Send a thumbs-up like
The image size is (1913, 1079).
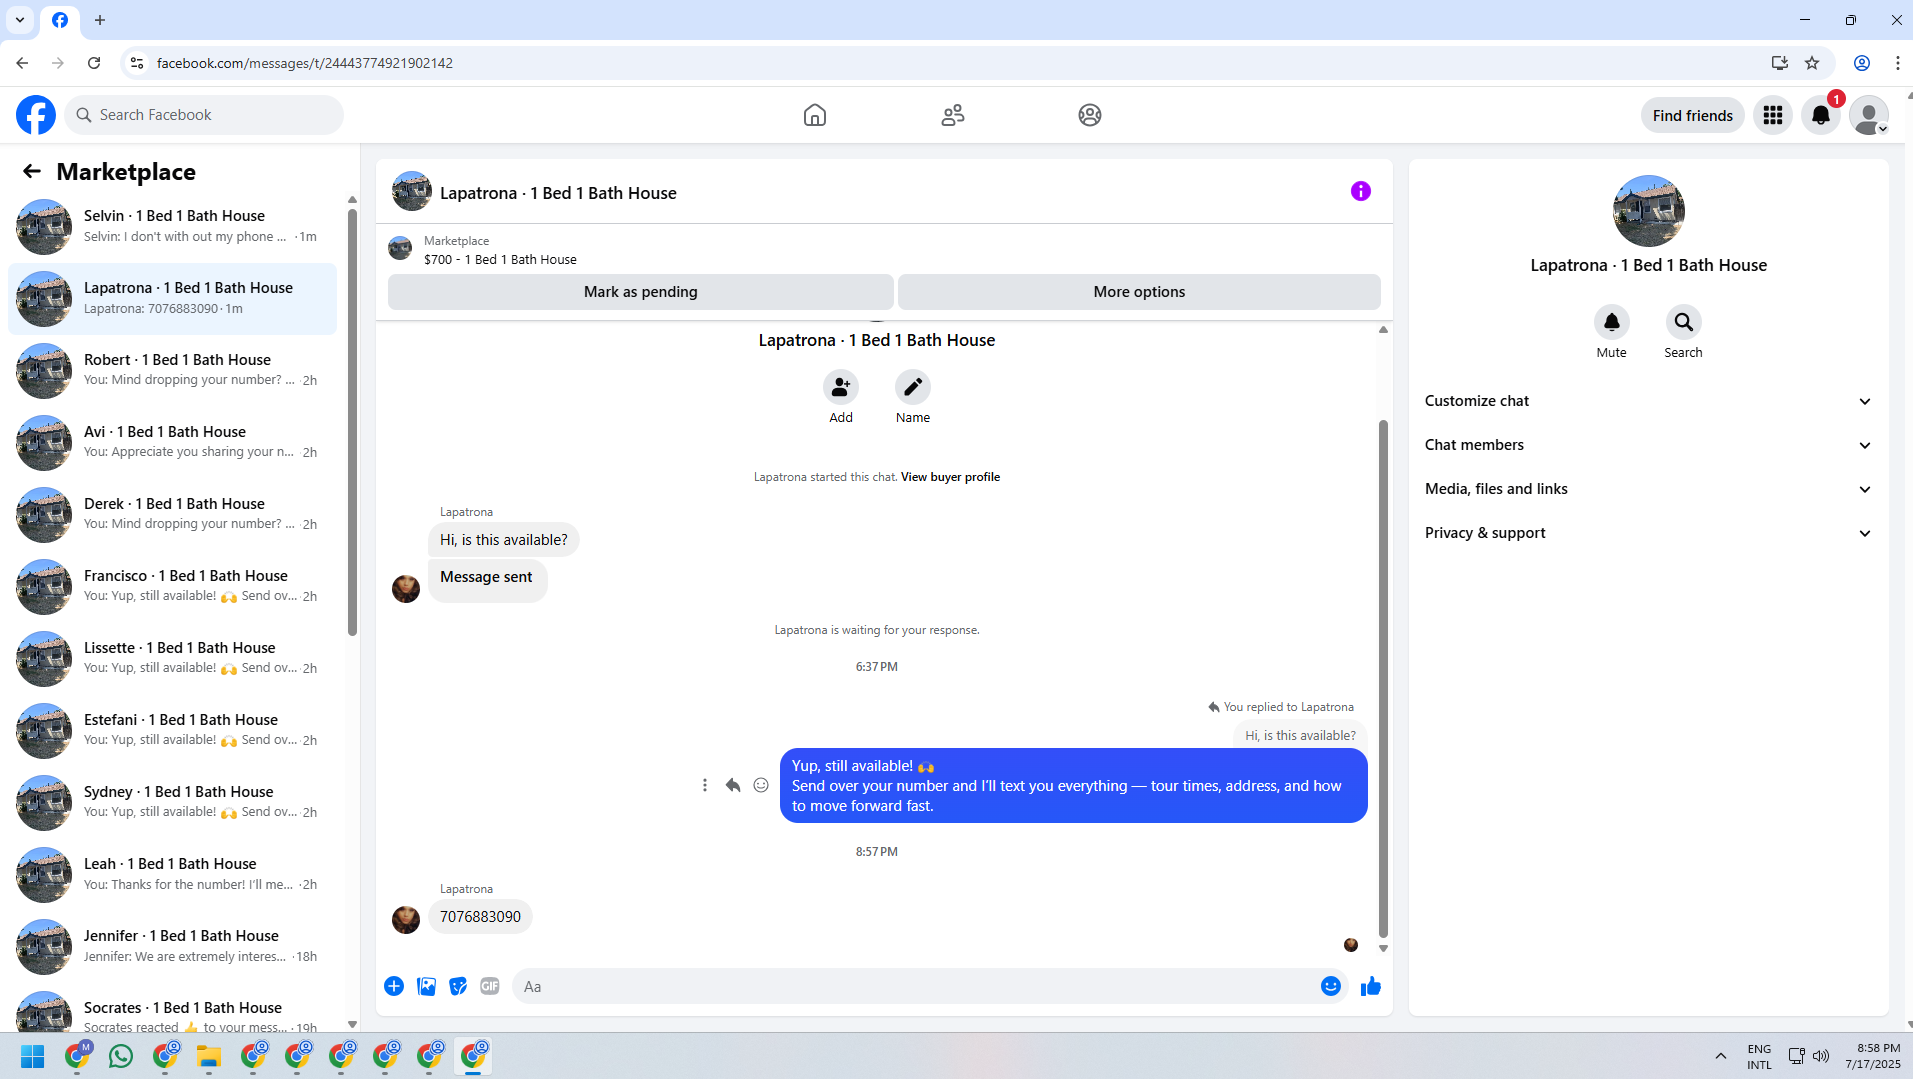1371,987
